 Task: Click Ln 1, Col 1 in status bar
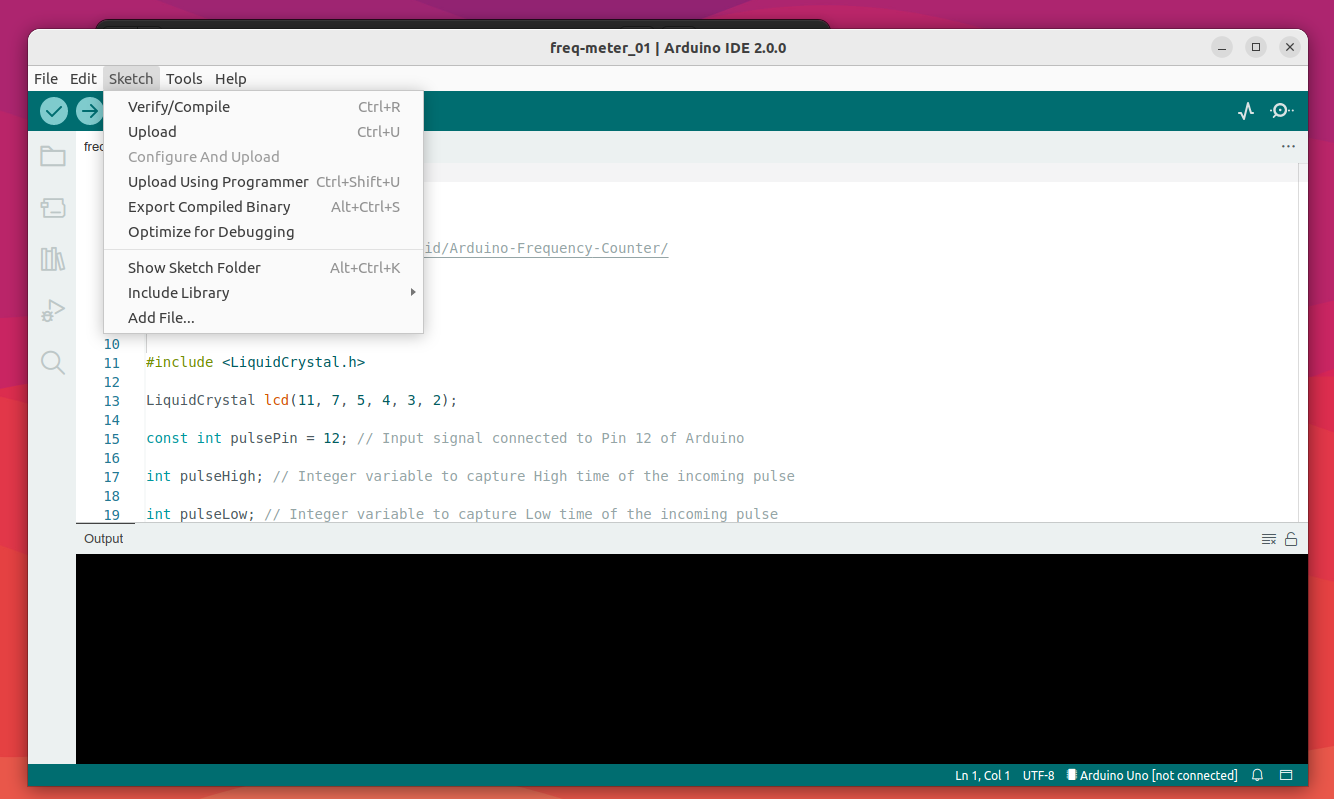(982, 775)
